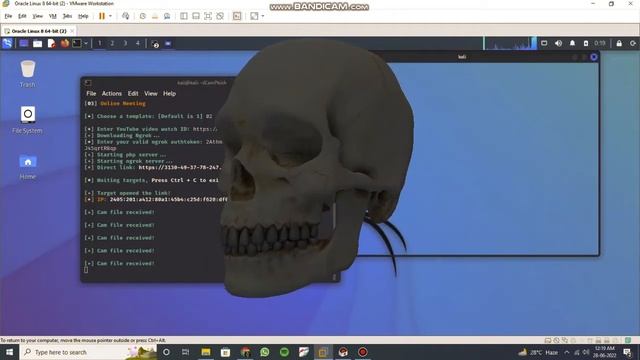Pause the virtual machine with the orange pause button
640x360 pixels.
tap(102, 16)
